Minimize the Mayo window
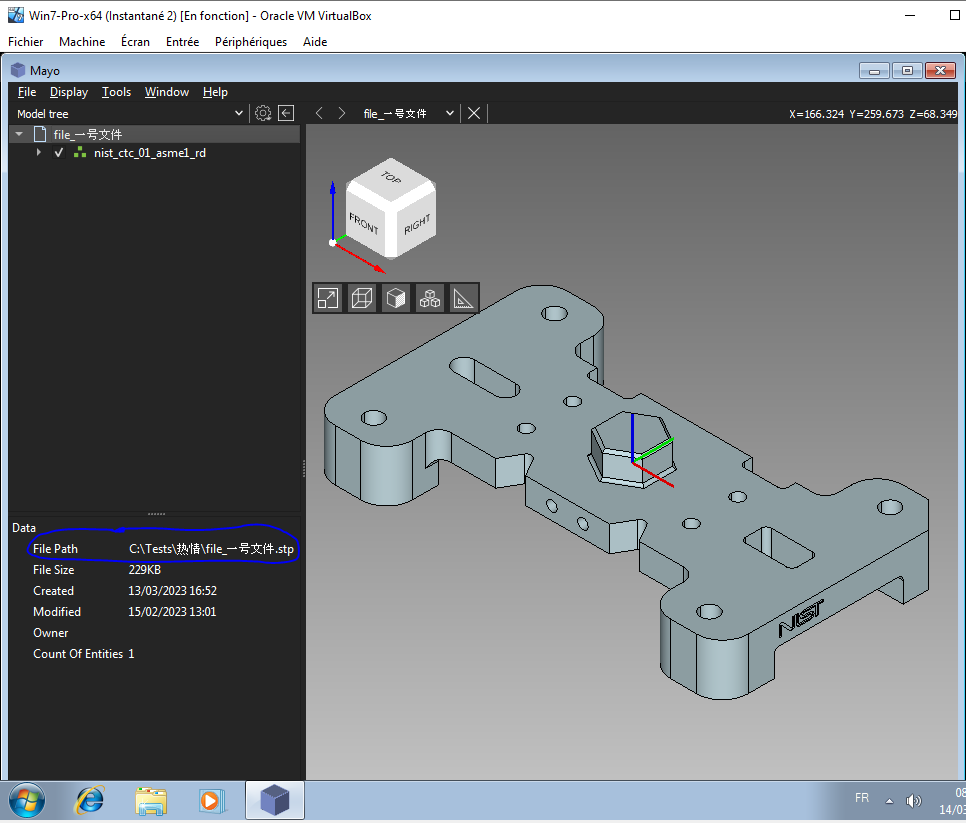966x823 pixels. click(x=874, y=71)
